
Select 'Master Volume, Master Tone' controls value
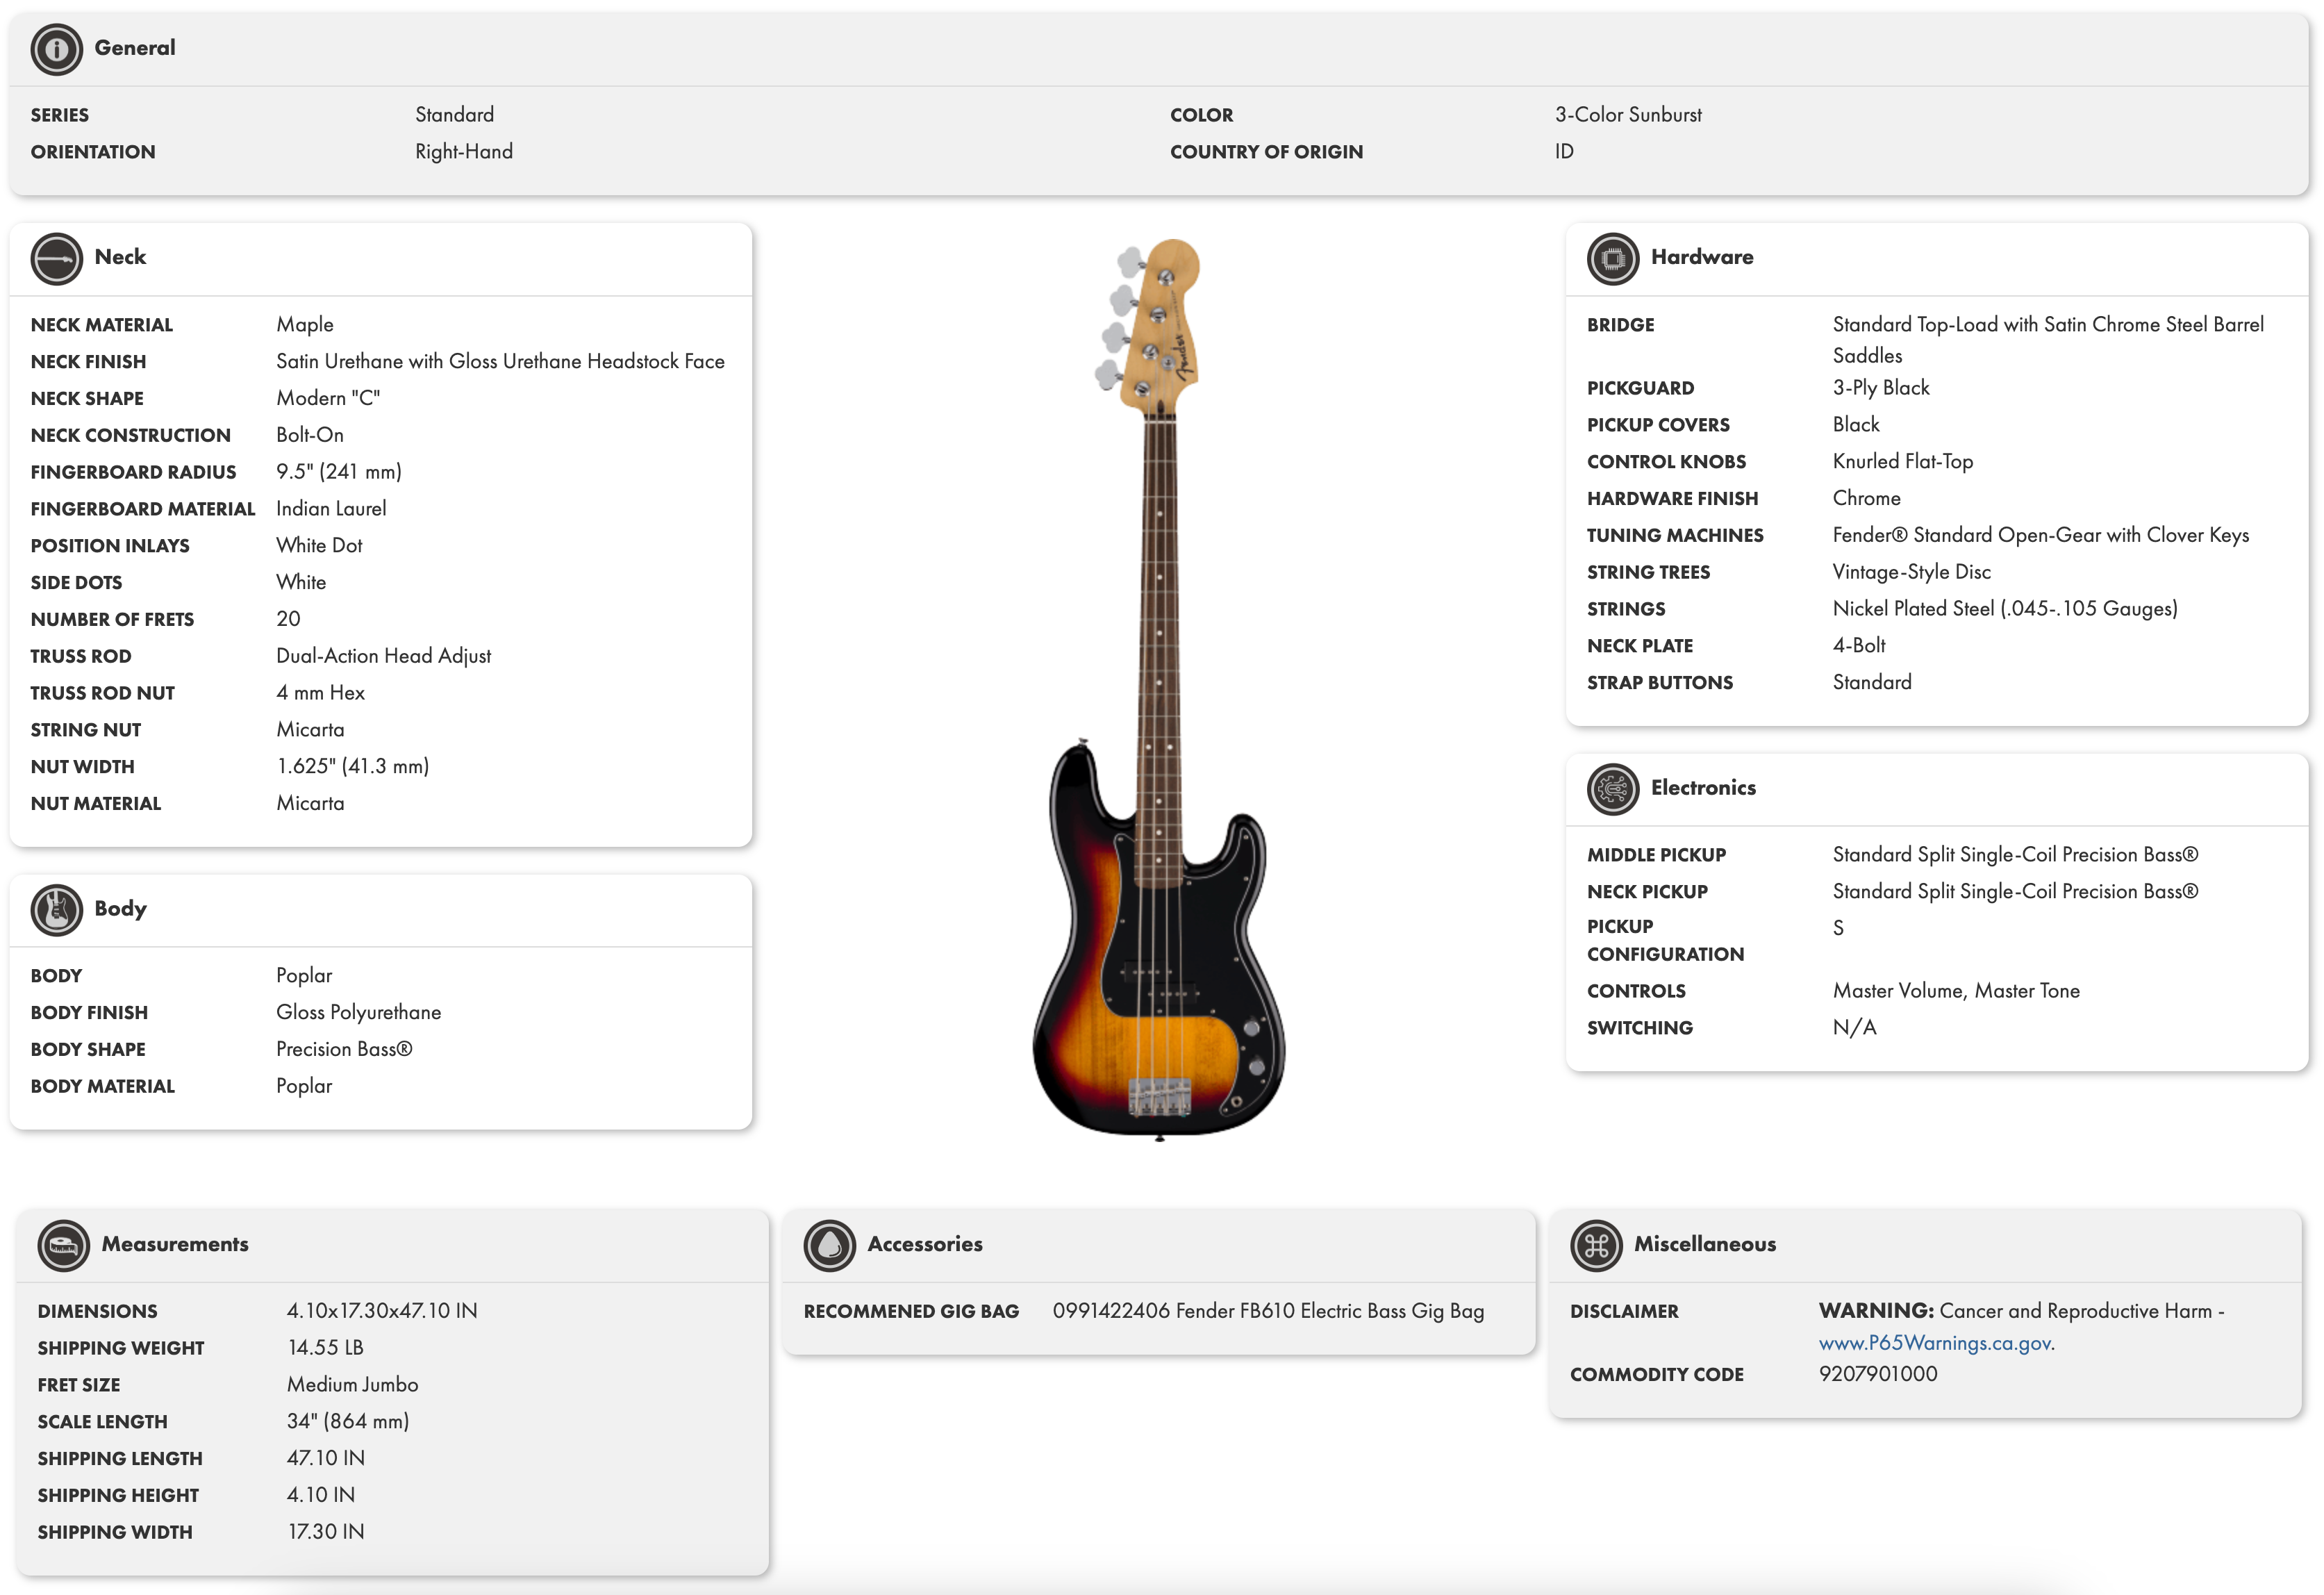coord(1956,990)
